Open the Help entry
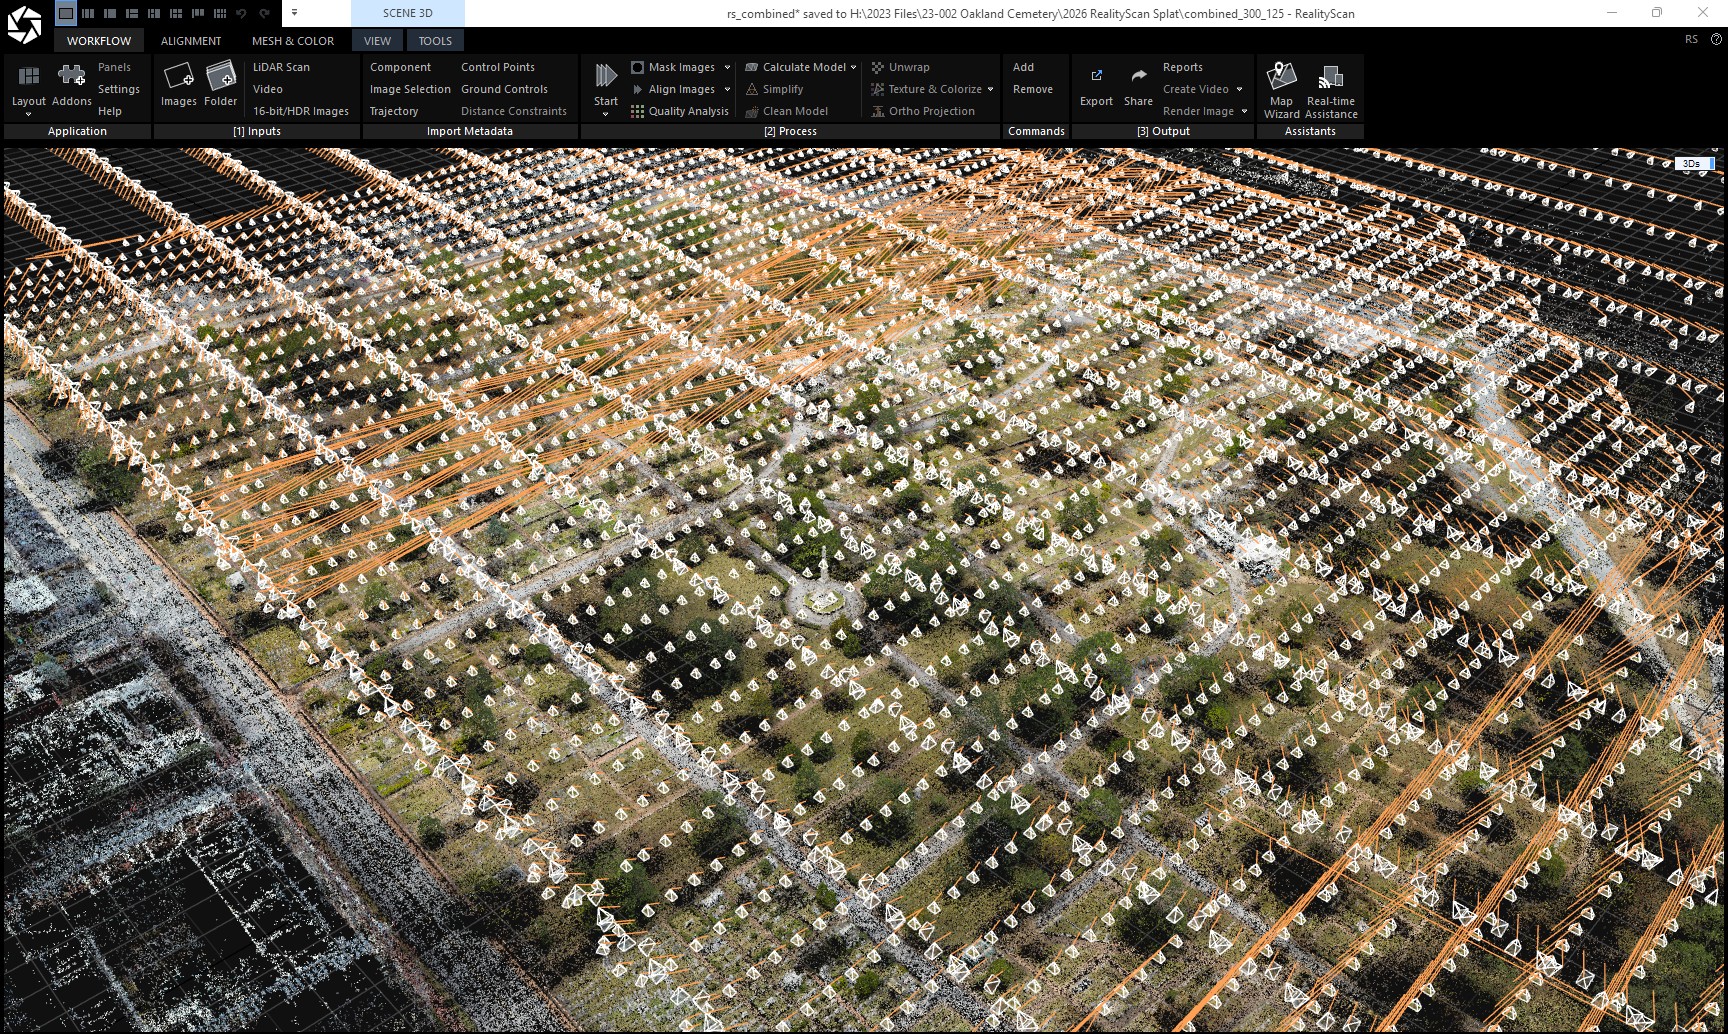 click(110, 111)
